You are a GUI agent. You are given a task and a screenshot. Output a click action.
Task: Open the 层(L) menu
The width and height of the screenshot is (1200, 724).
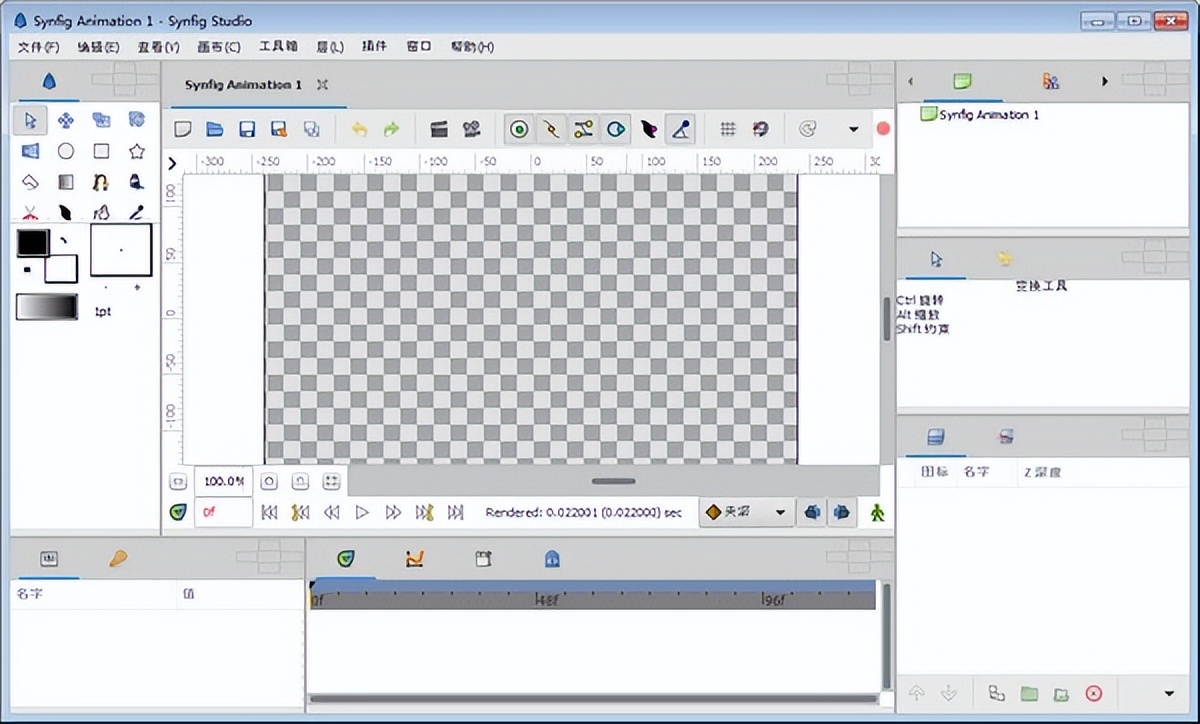click(x=329, y=47)
